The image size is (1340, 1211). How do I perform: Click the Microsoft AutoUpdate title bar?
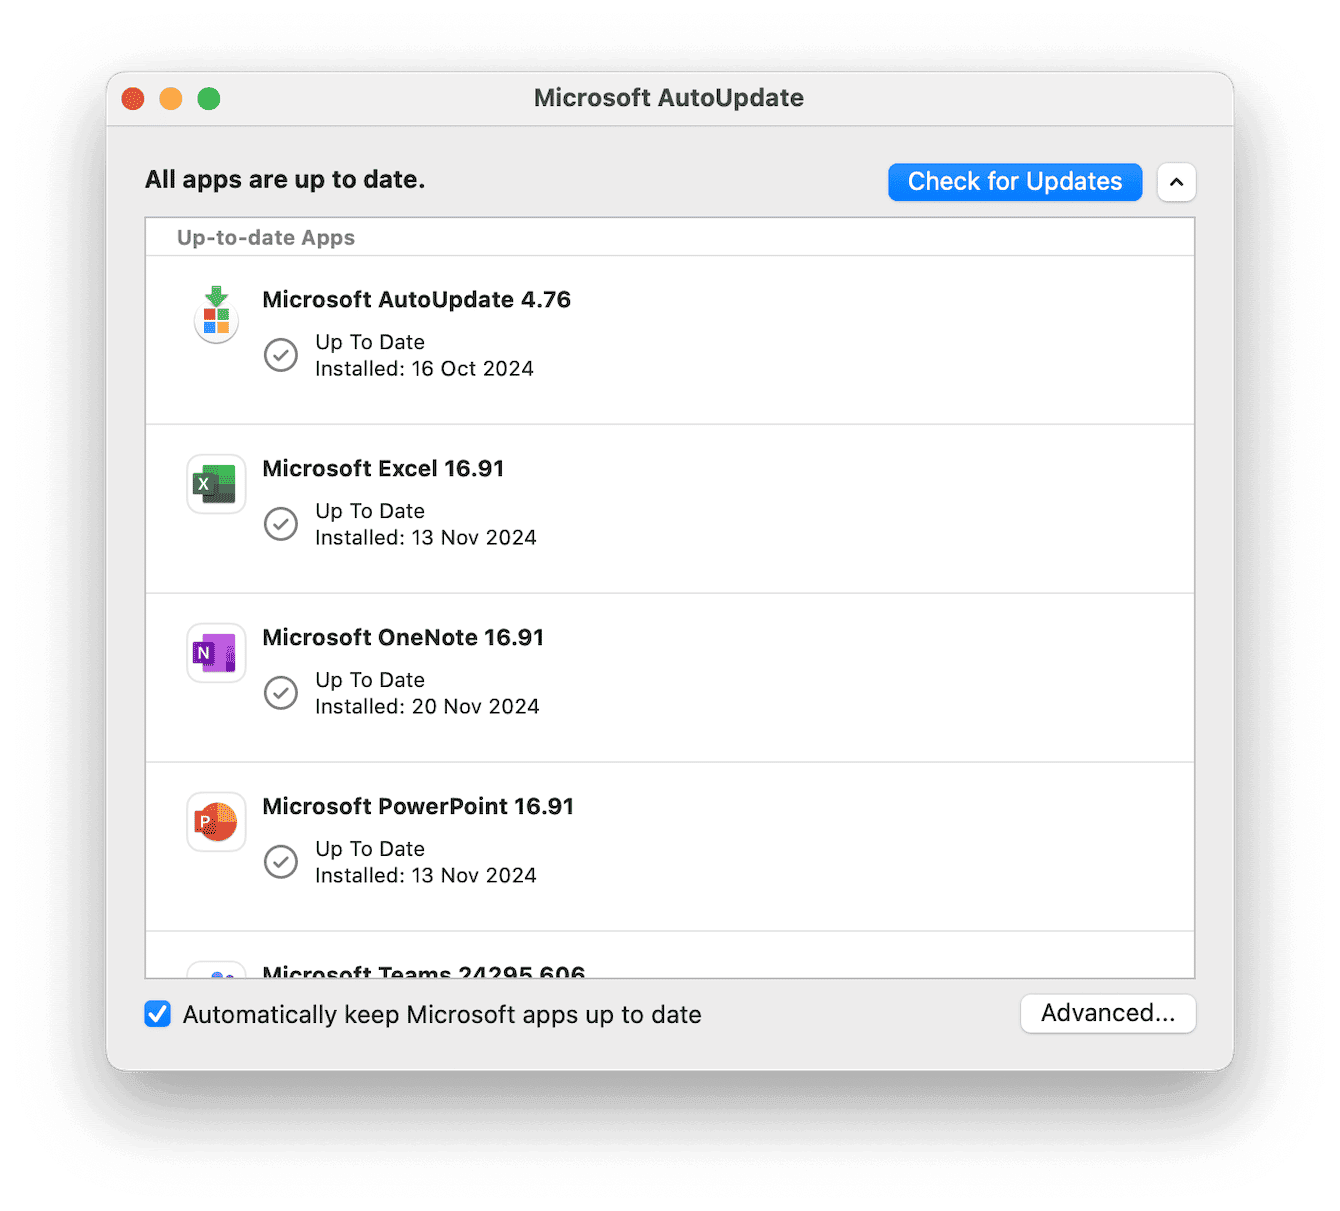click(x=668, y=97)
